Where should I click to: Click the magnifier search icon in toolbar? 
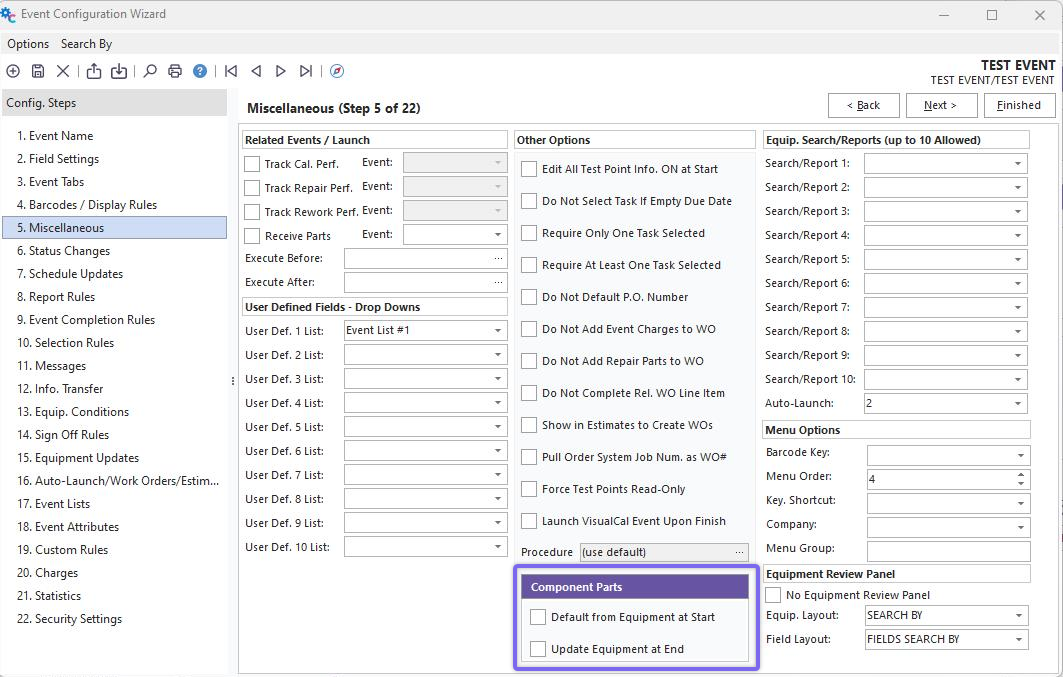coord(150,71)
